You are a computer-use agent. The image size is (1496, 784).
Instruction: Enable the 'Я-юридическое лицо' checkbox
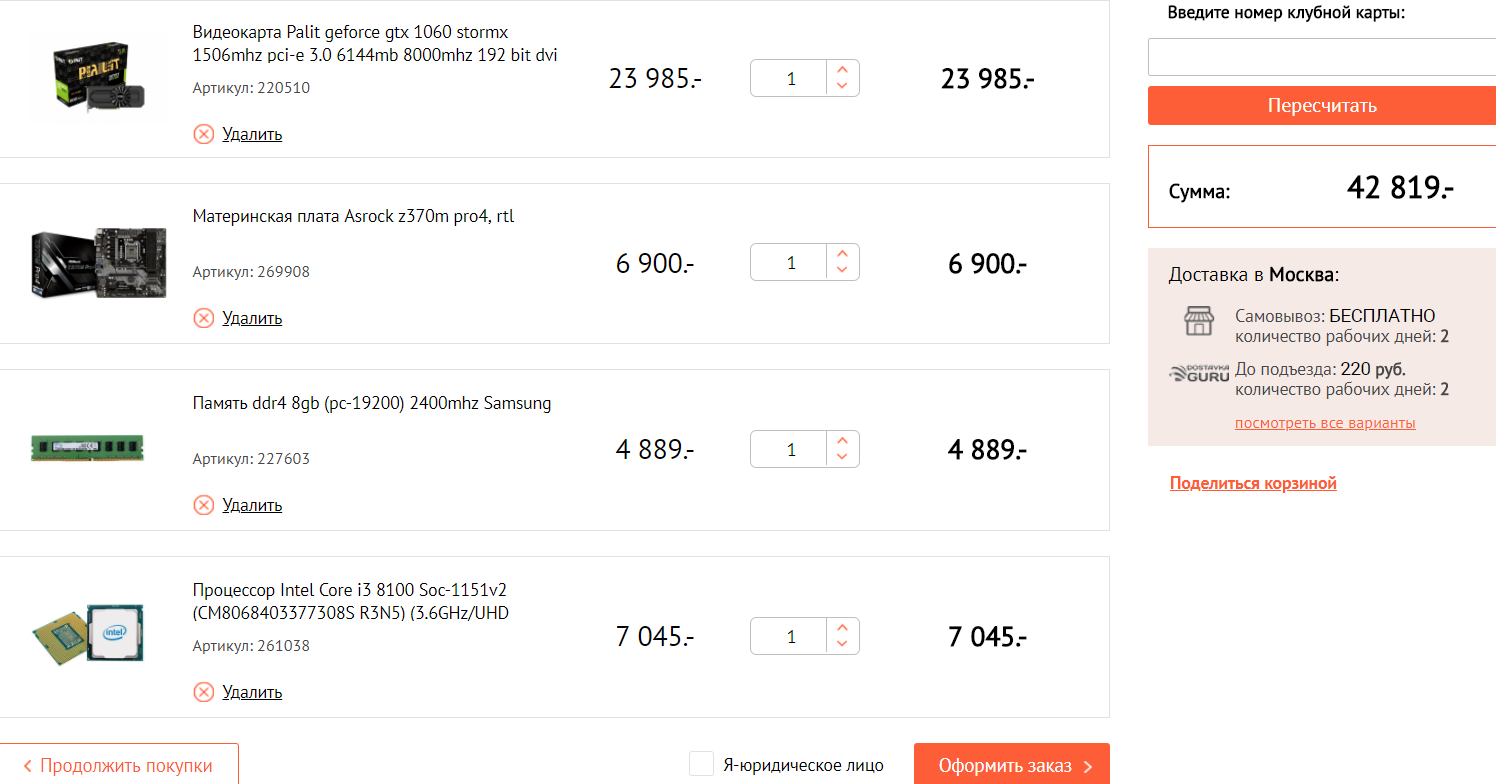(701, 764)
